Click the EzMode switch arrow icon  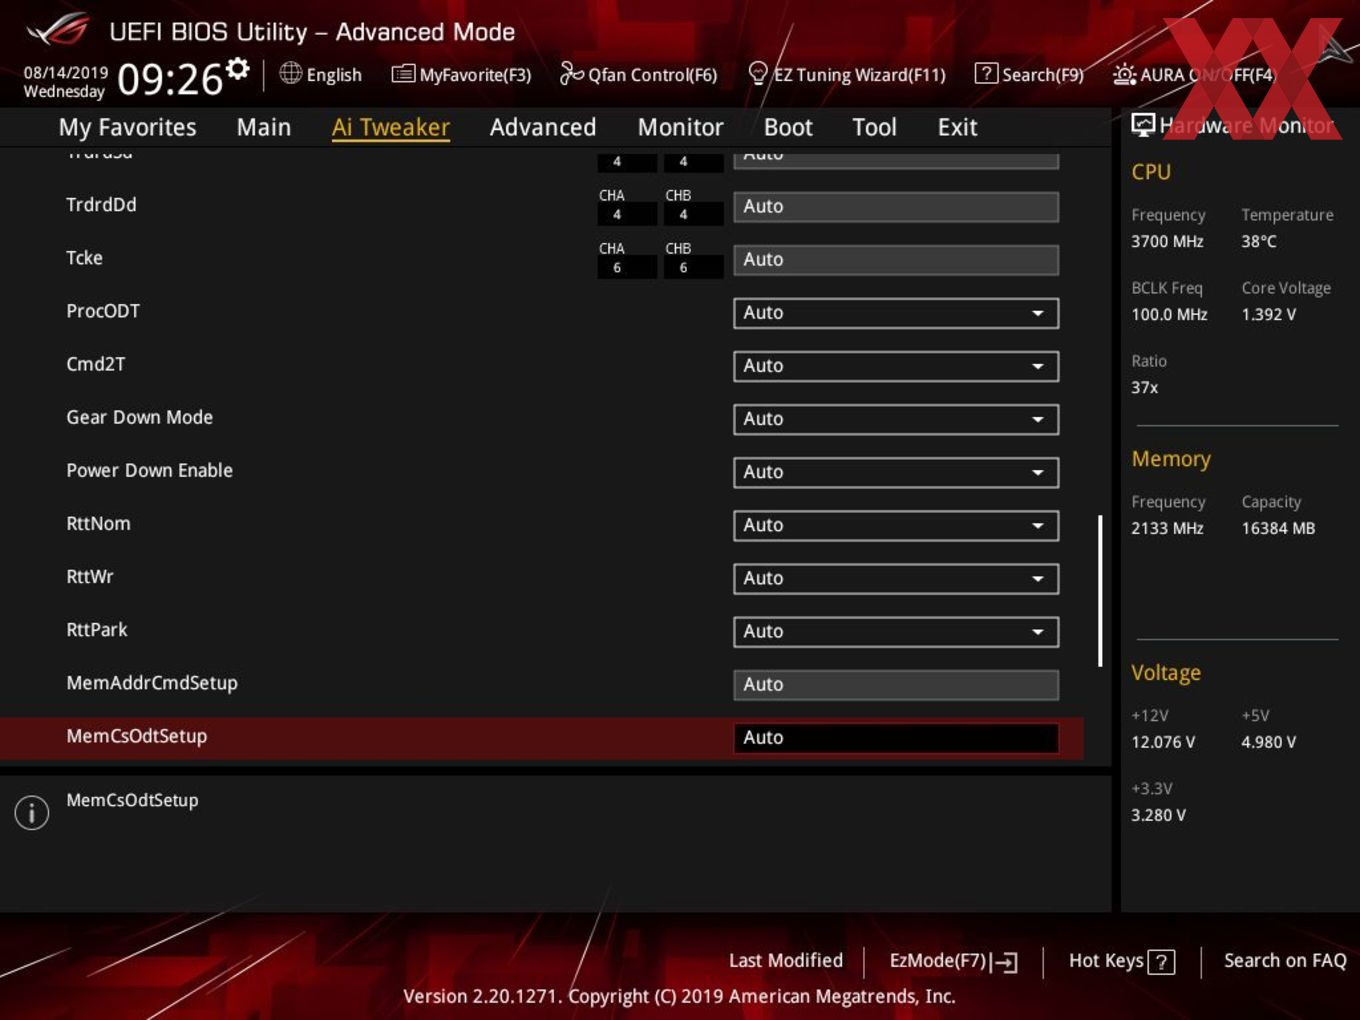tap(1005, 962)
